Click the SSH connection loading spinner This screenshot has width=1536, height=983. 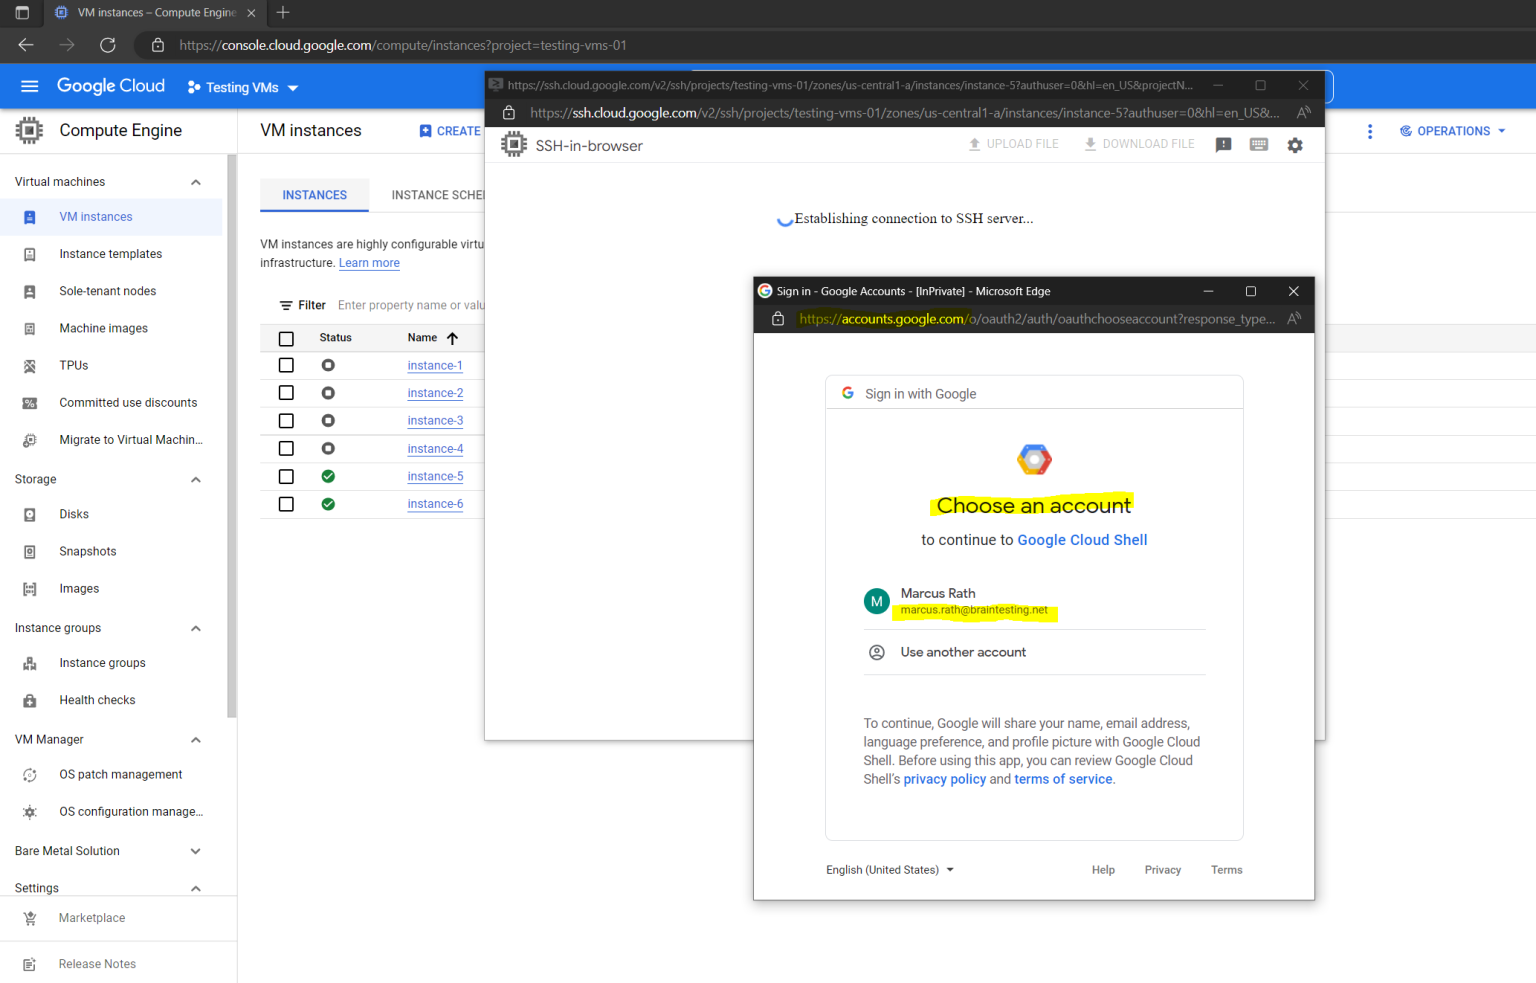point(784,218)
